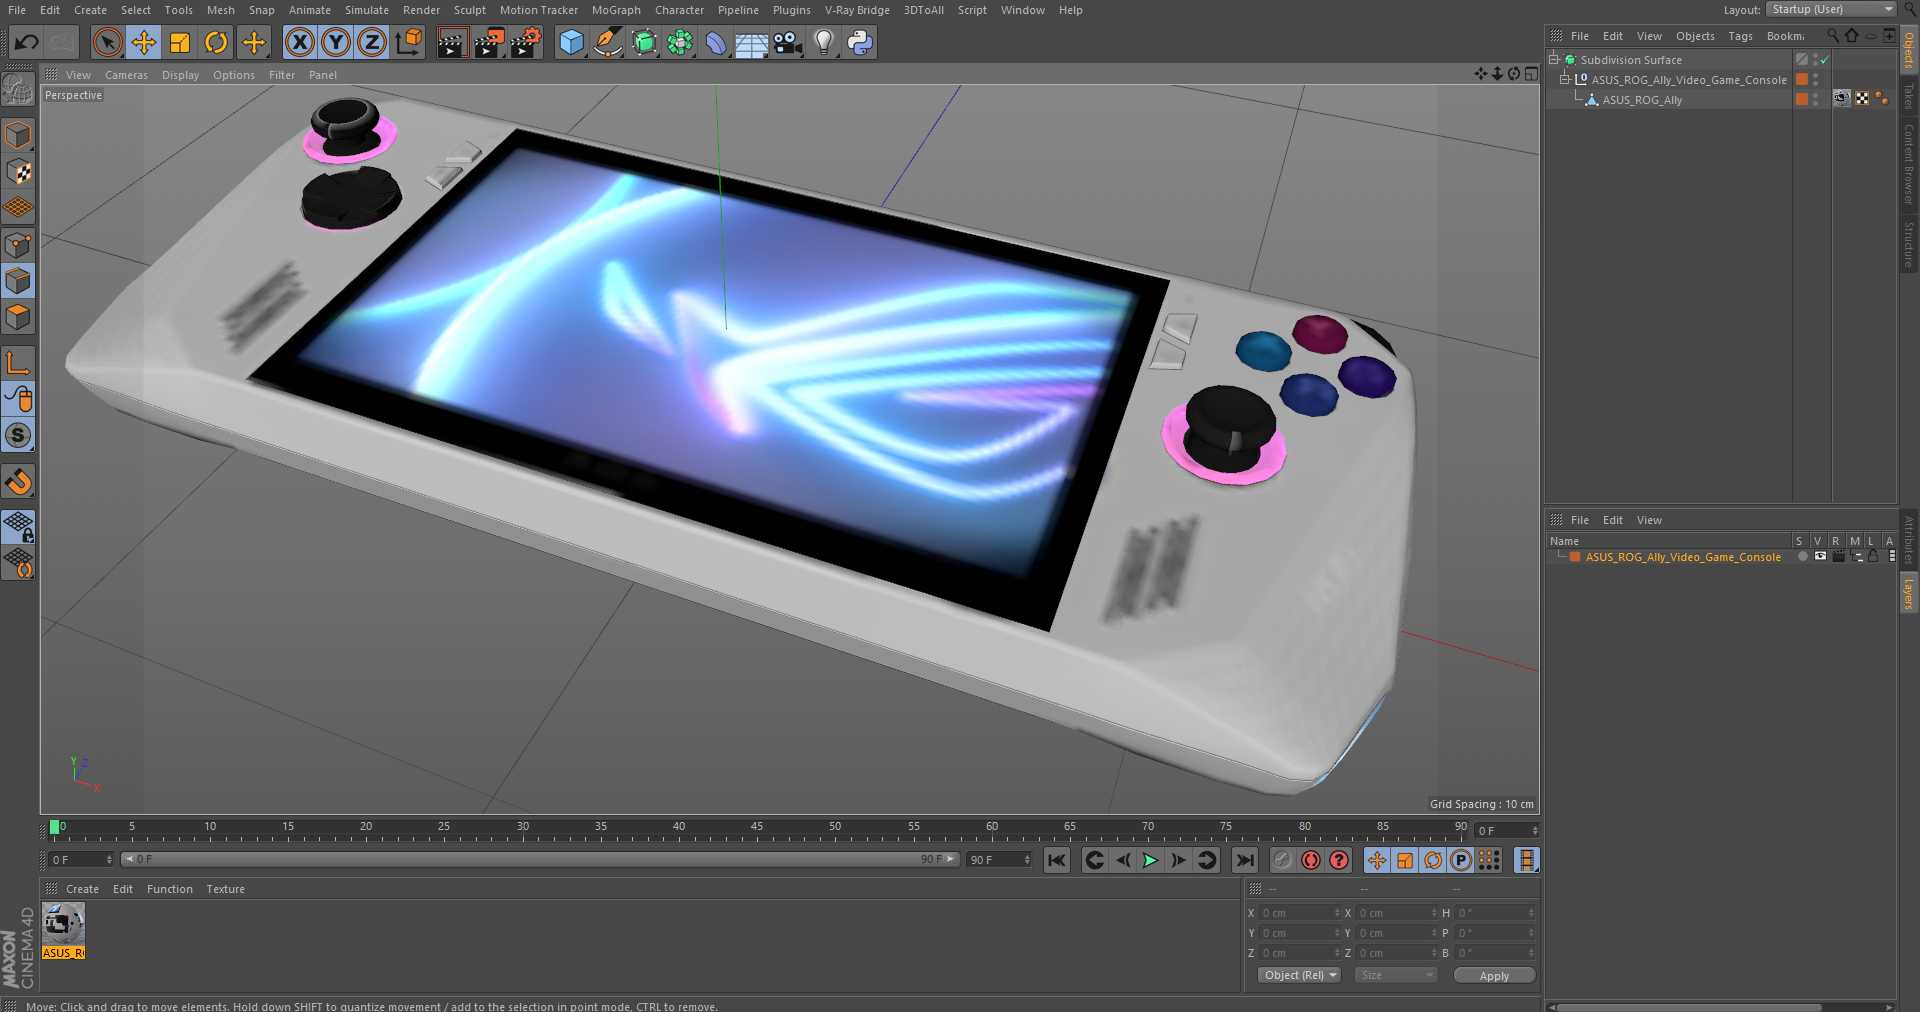The image size is (1920, 1012).
Task: Select the Live Selection tool
Action: pyautogui.click(x=107, y=42)
